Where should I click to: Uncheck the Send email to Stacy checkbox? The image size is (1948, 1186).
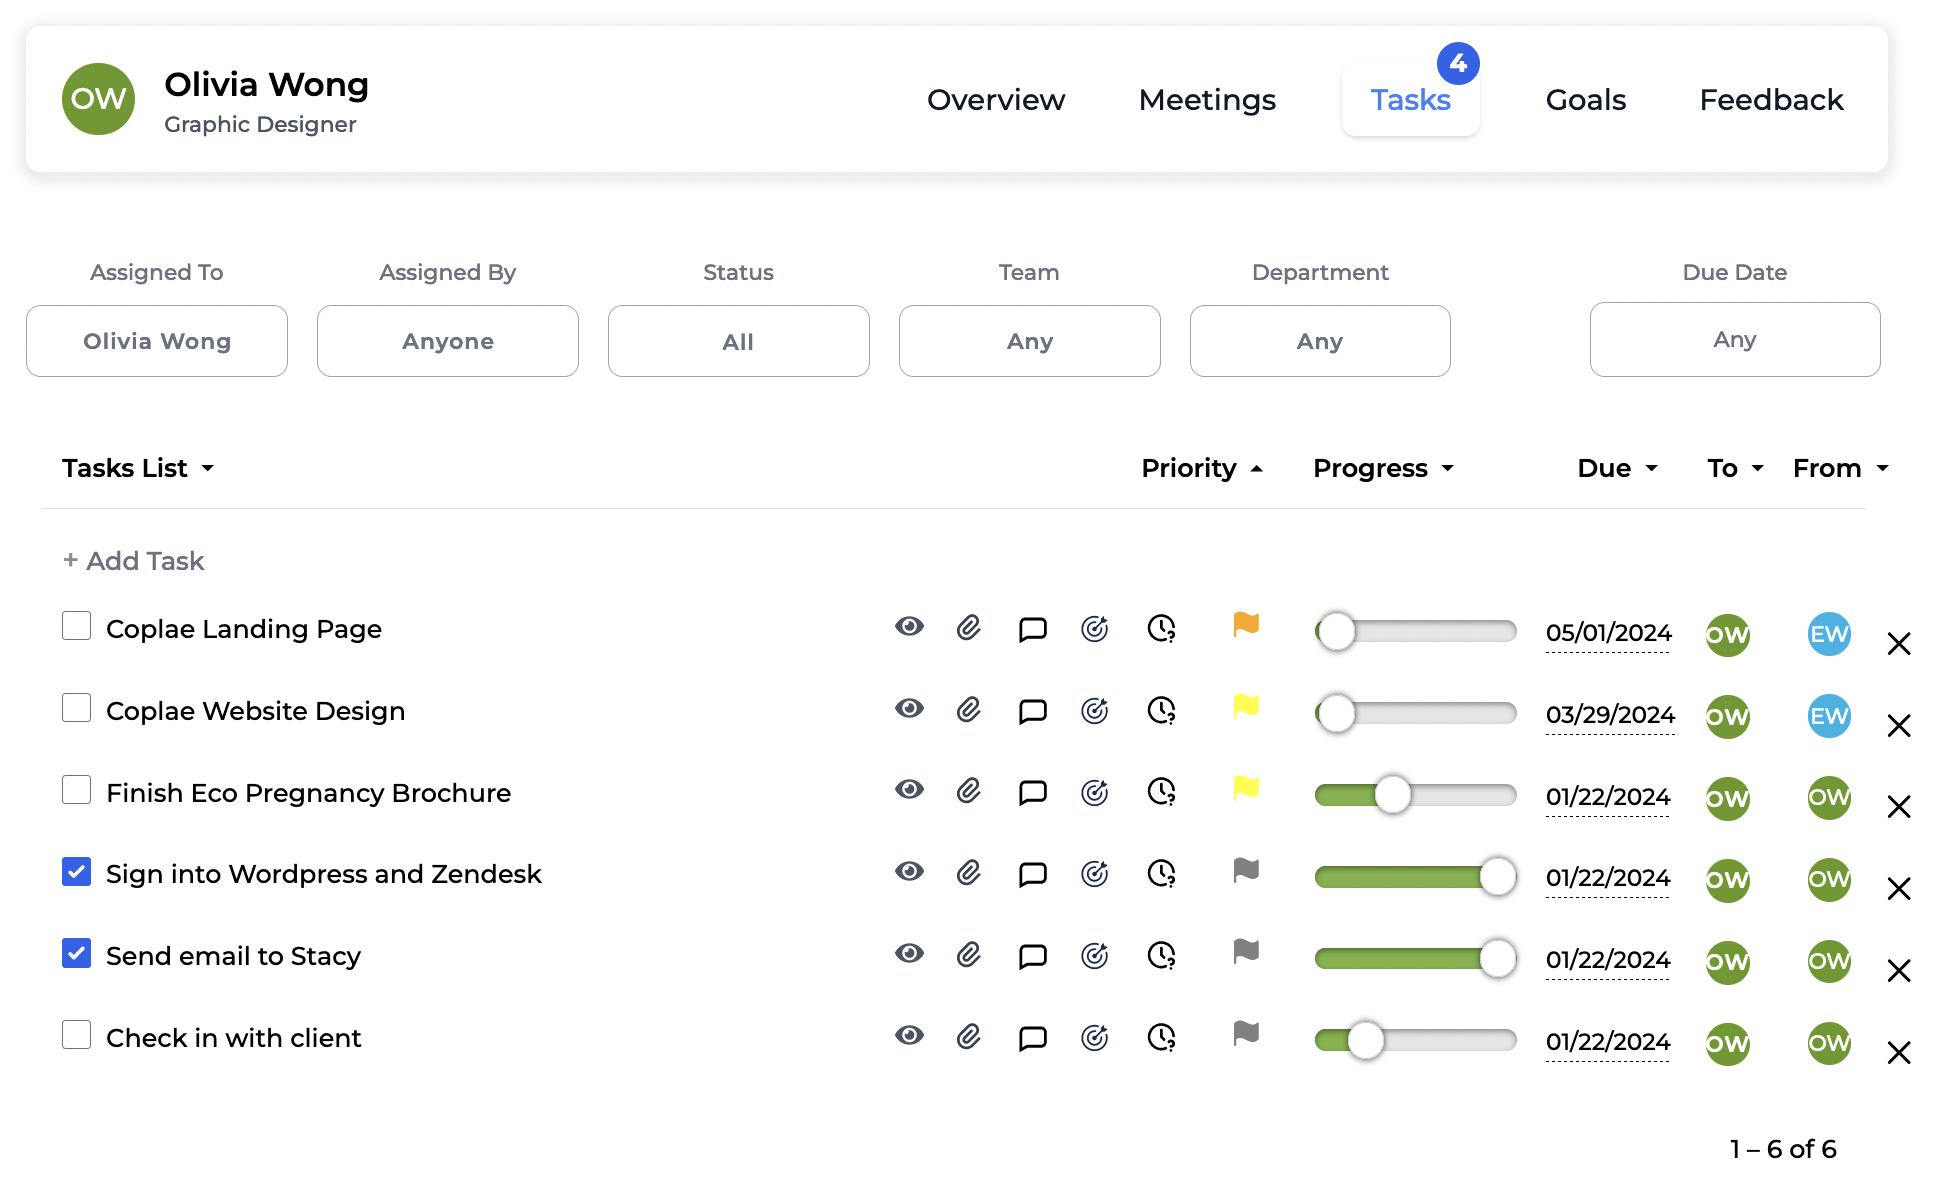[77, 953]
